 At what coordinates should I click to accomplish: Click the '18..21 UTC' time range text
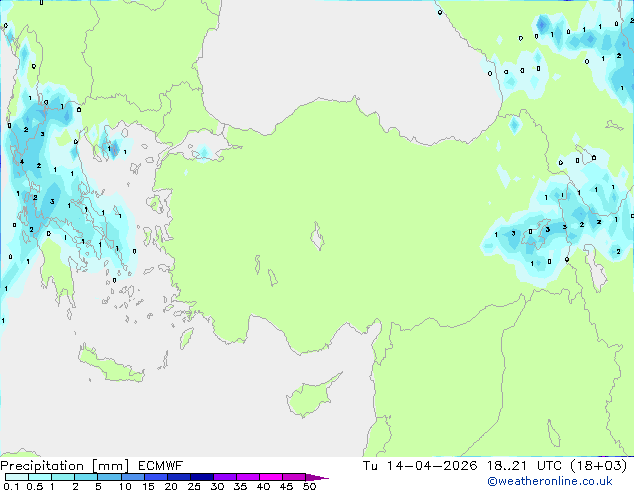point(524,466)
